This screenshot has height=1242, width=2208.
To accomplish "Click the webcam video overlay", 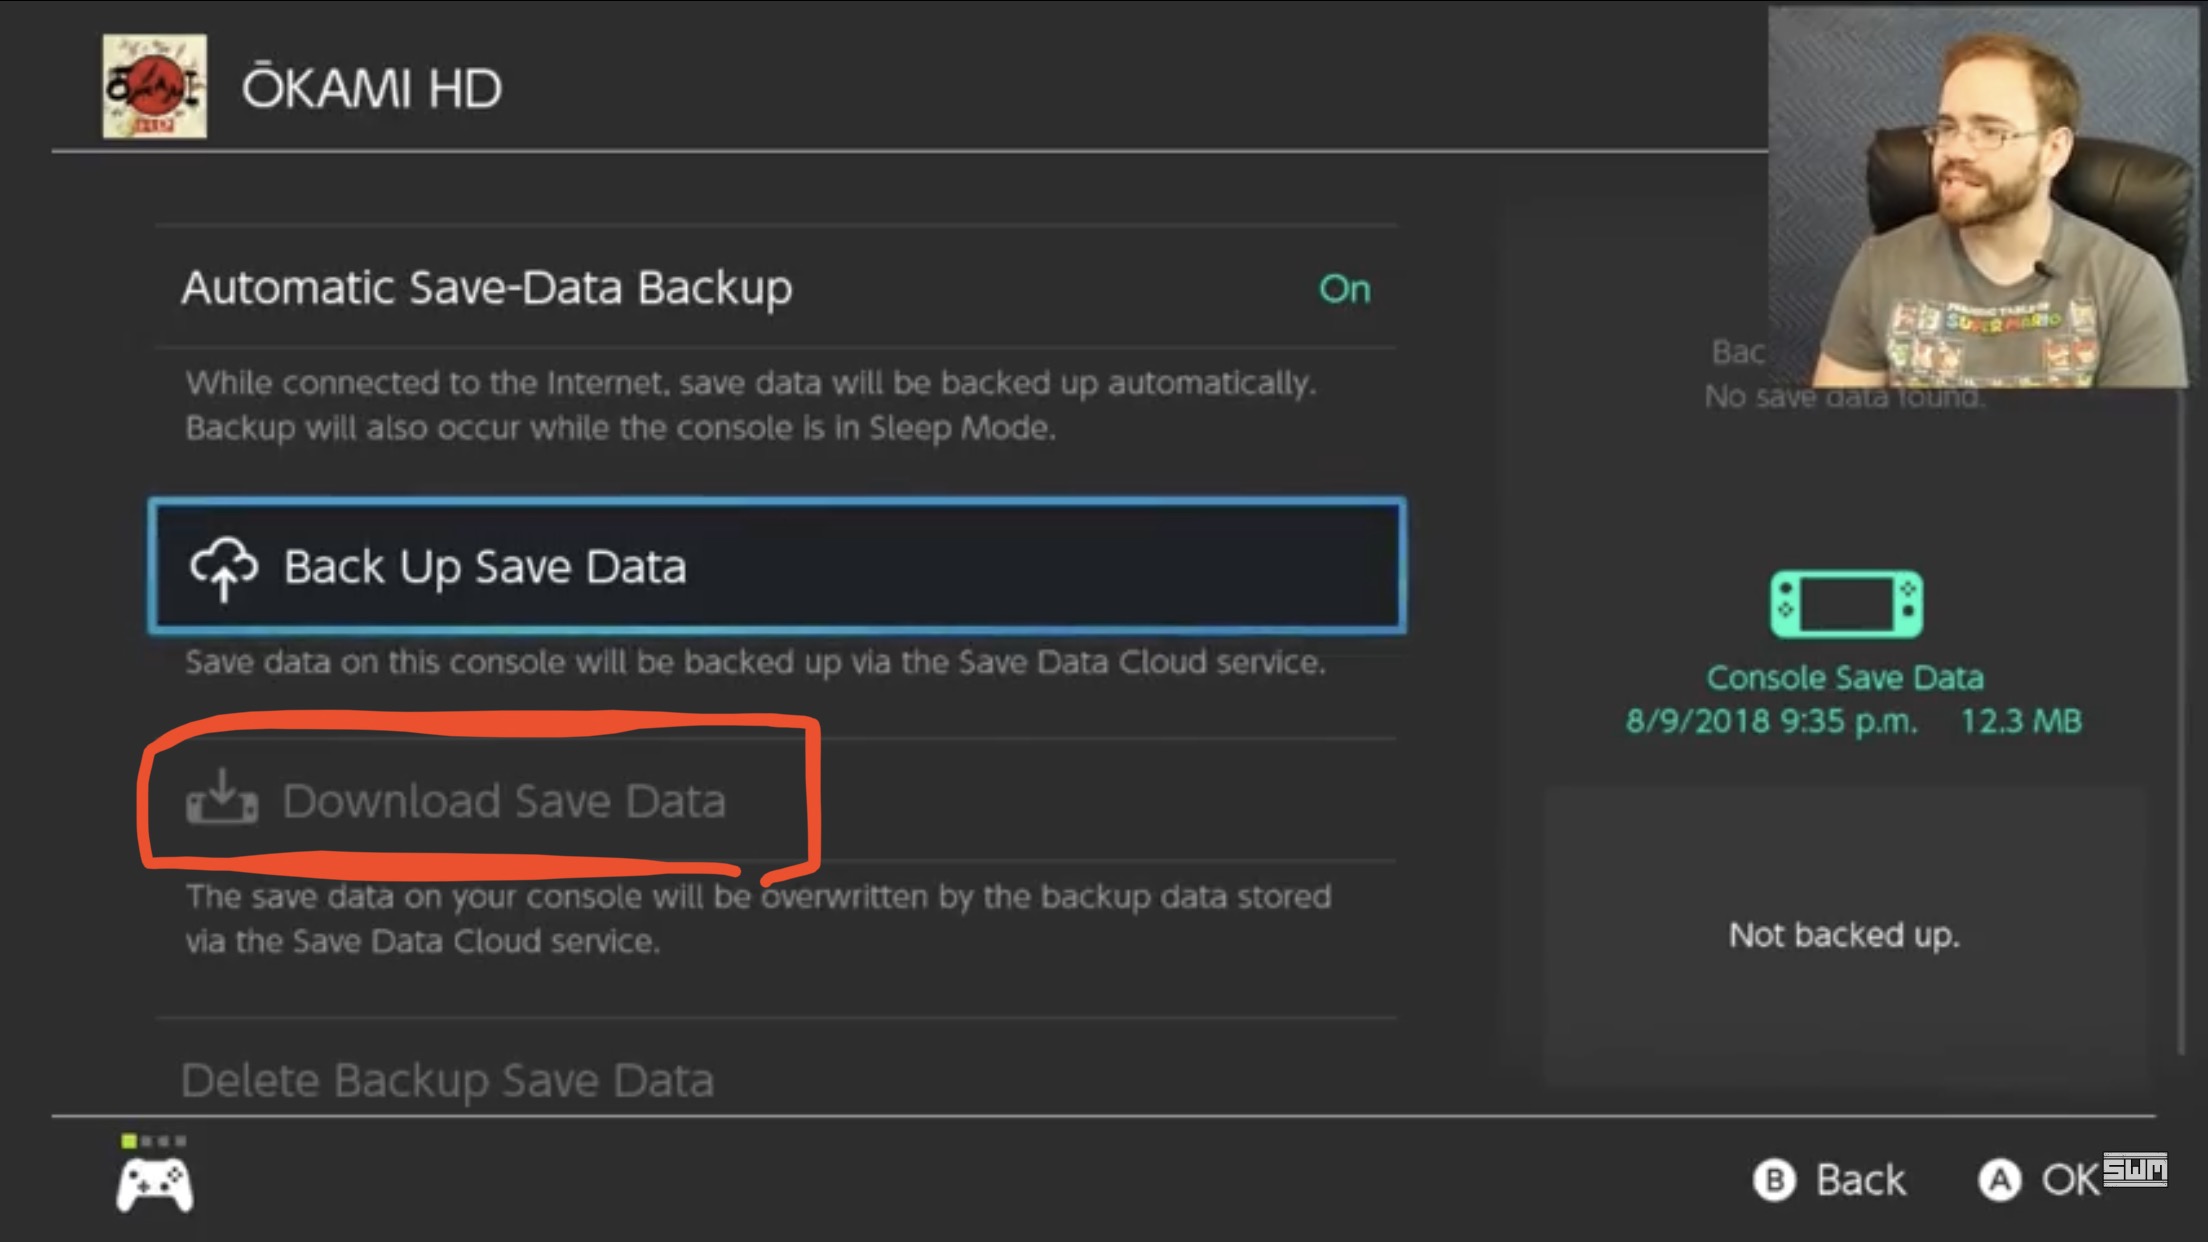I will coord(1984,197).
